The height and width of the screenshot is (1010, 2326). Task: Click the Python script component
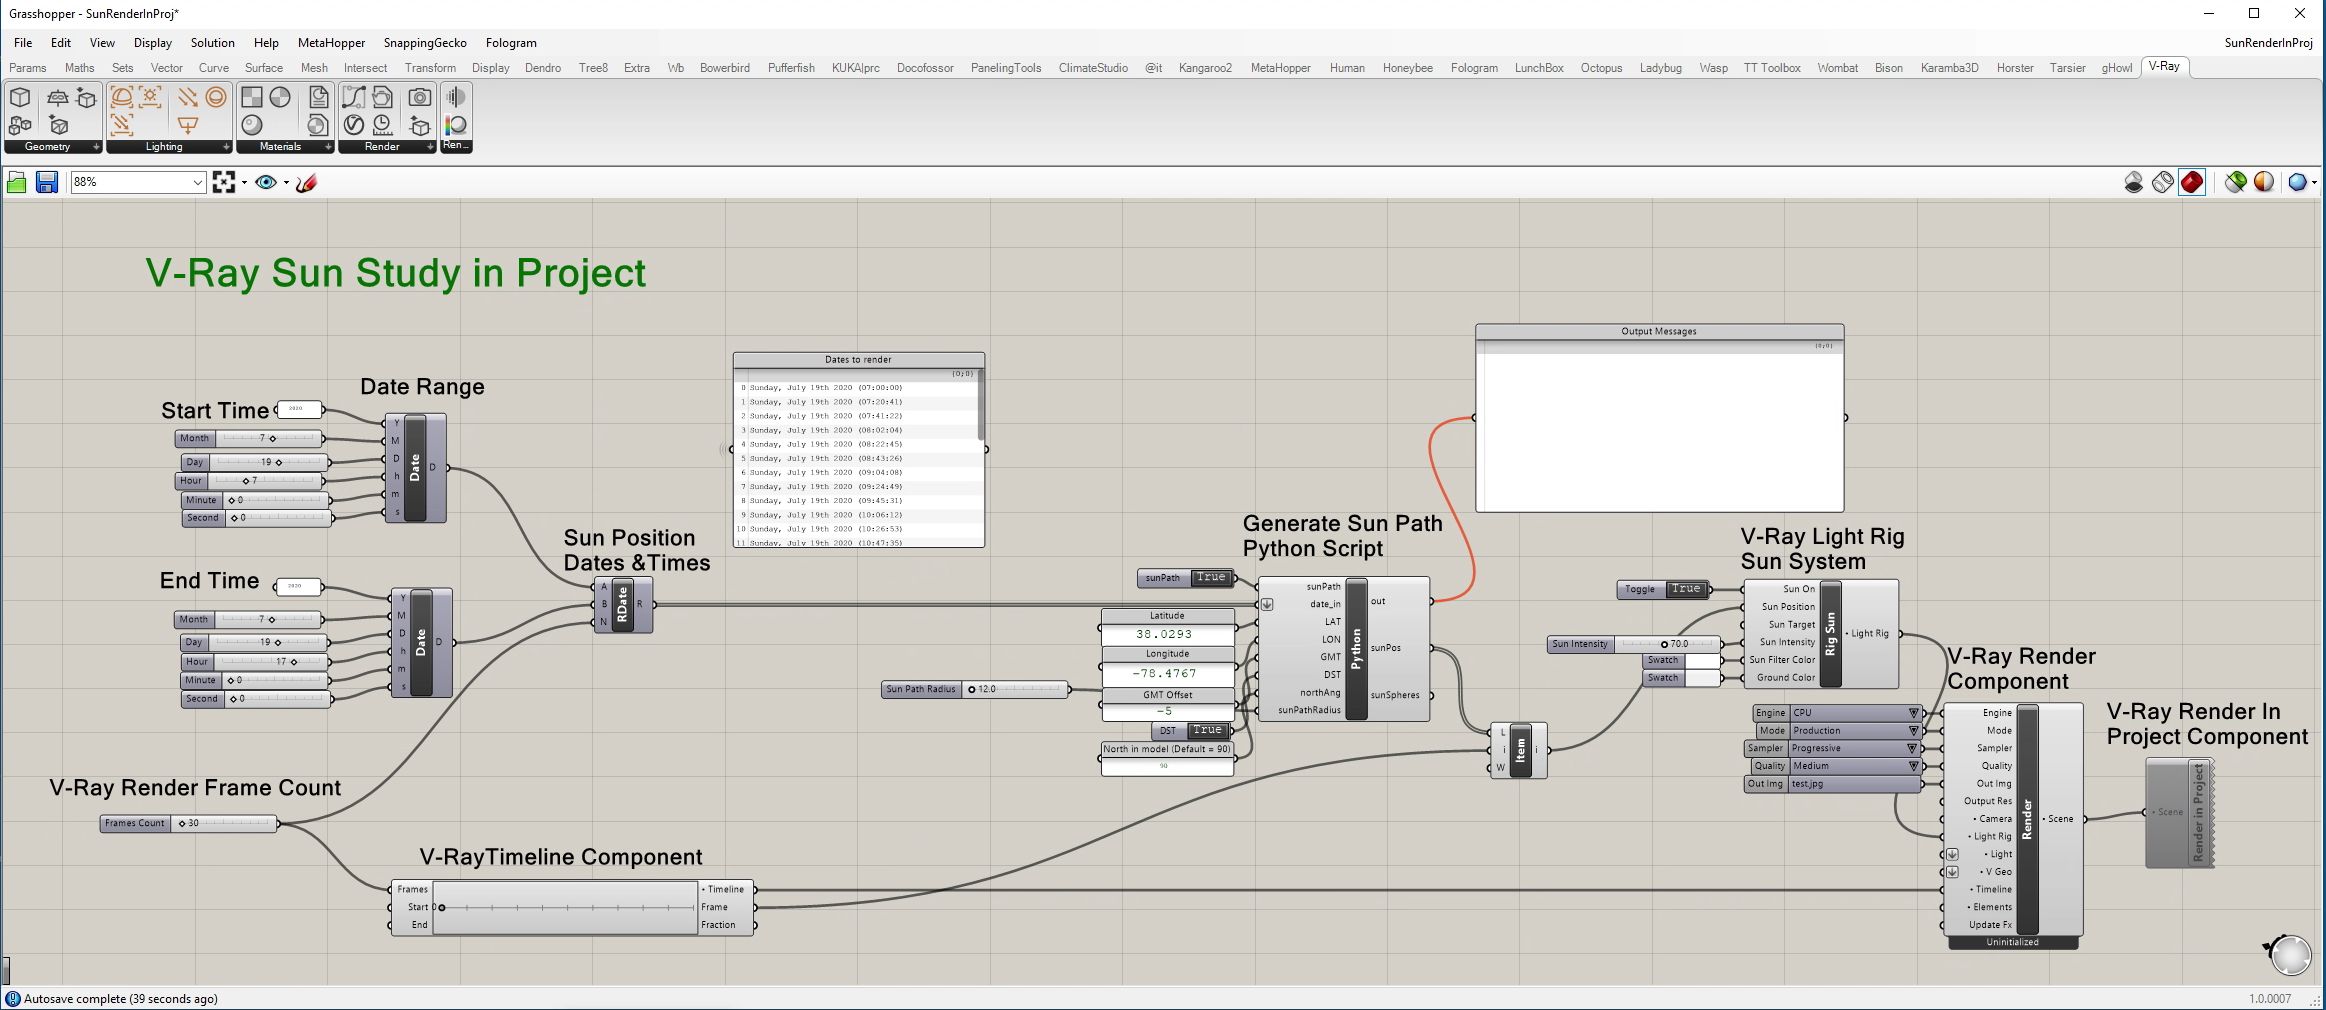click(x=1356, y=648)
